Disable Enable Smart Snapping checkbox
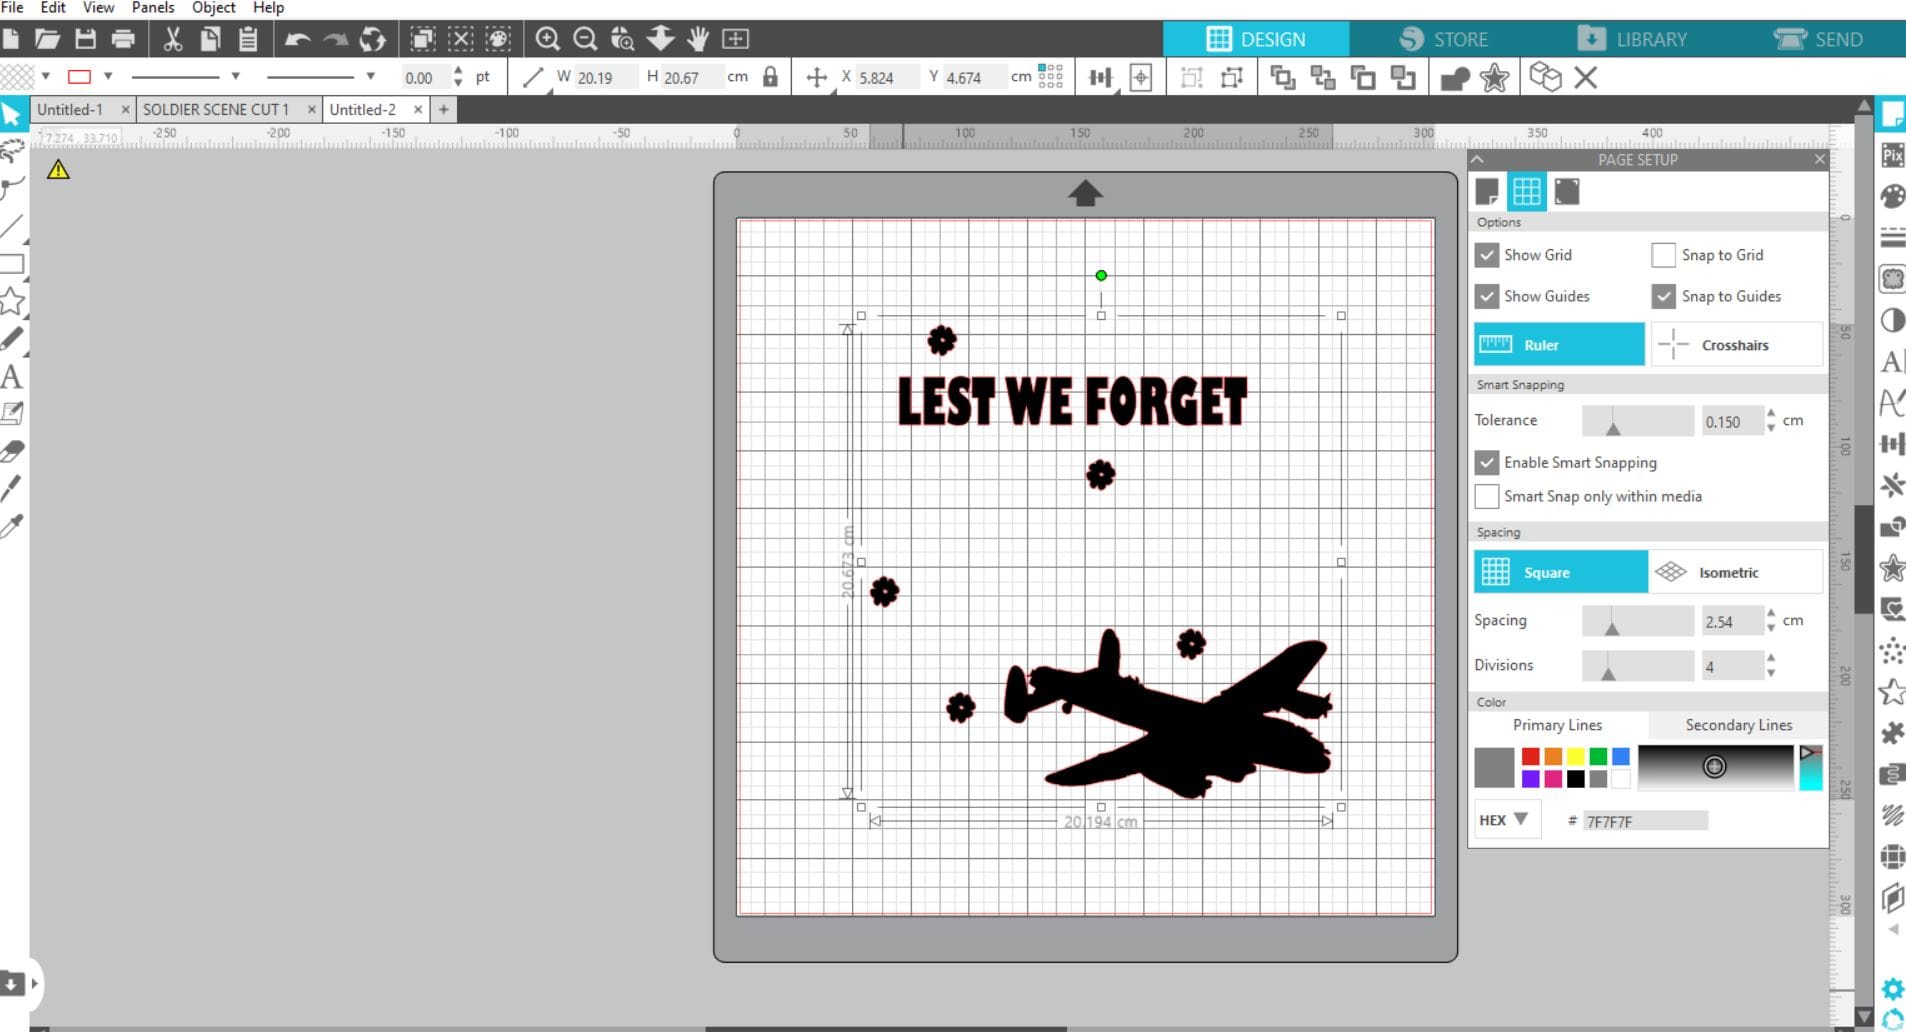The height and width of the screenshot is (1032, 1906). (x=1487, y=462)
